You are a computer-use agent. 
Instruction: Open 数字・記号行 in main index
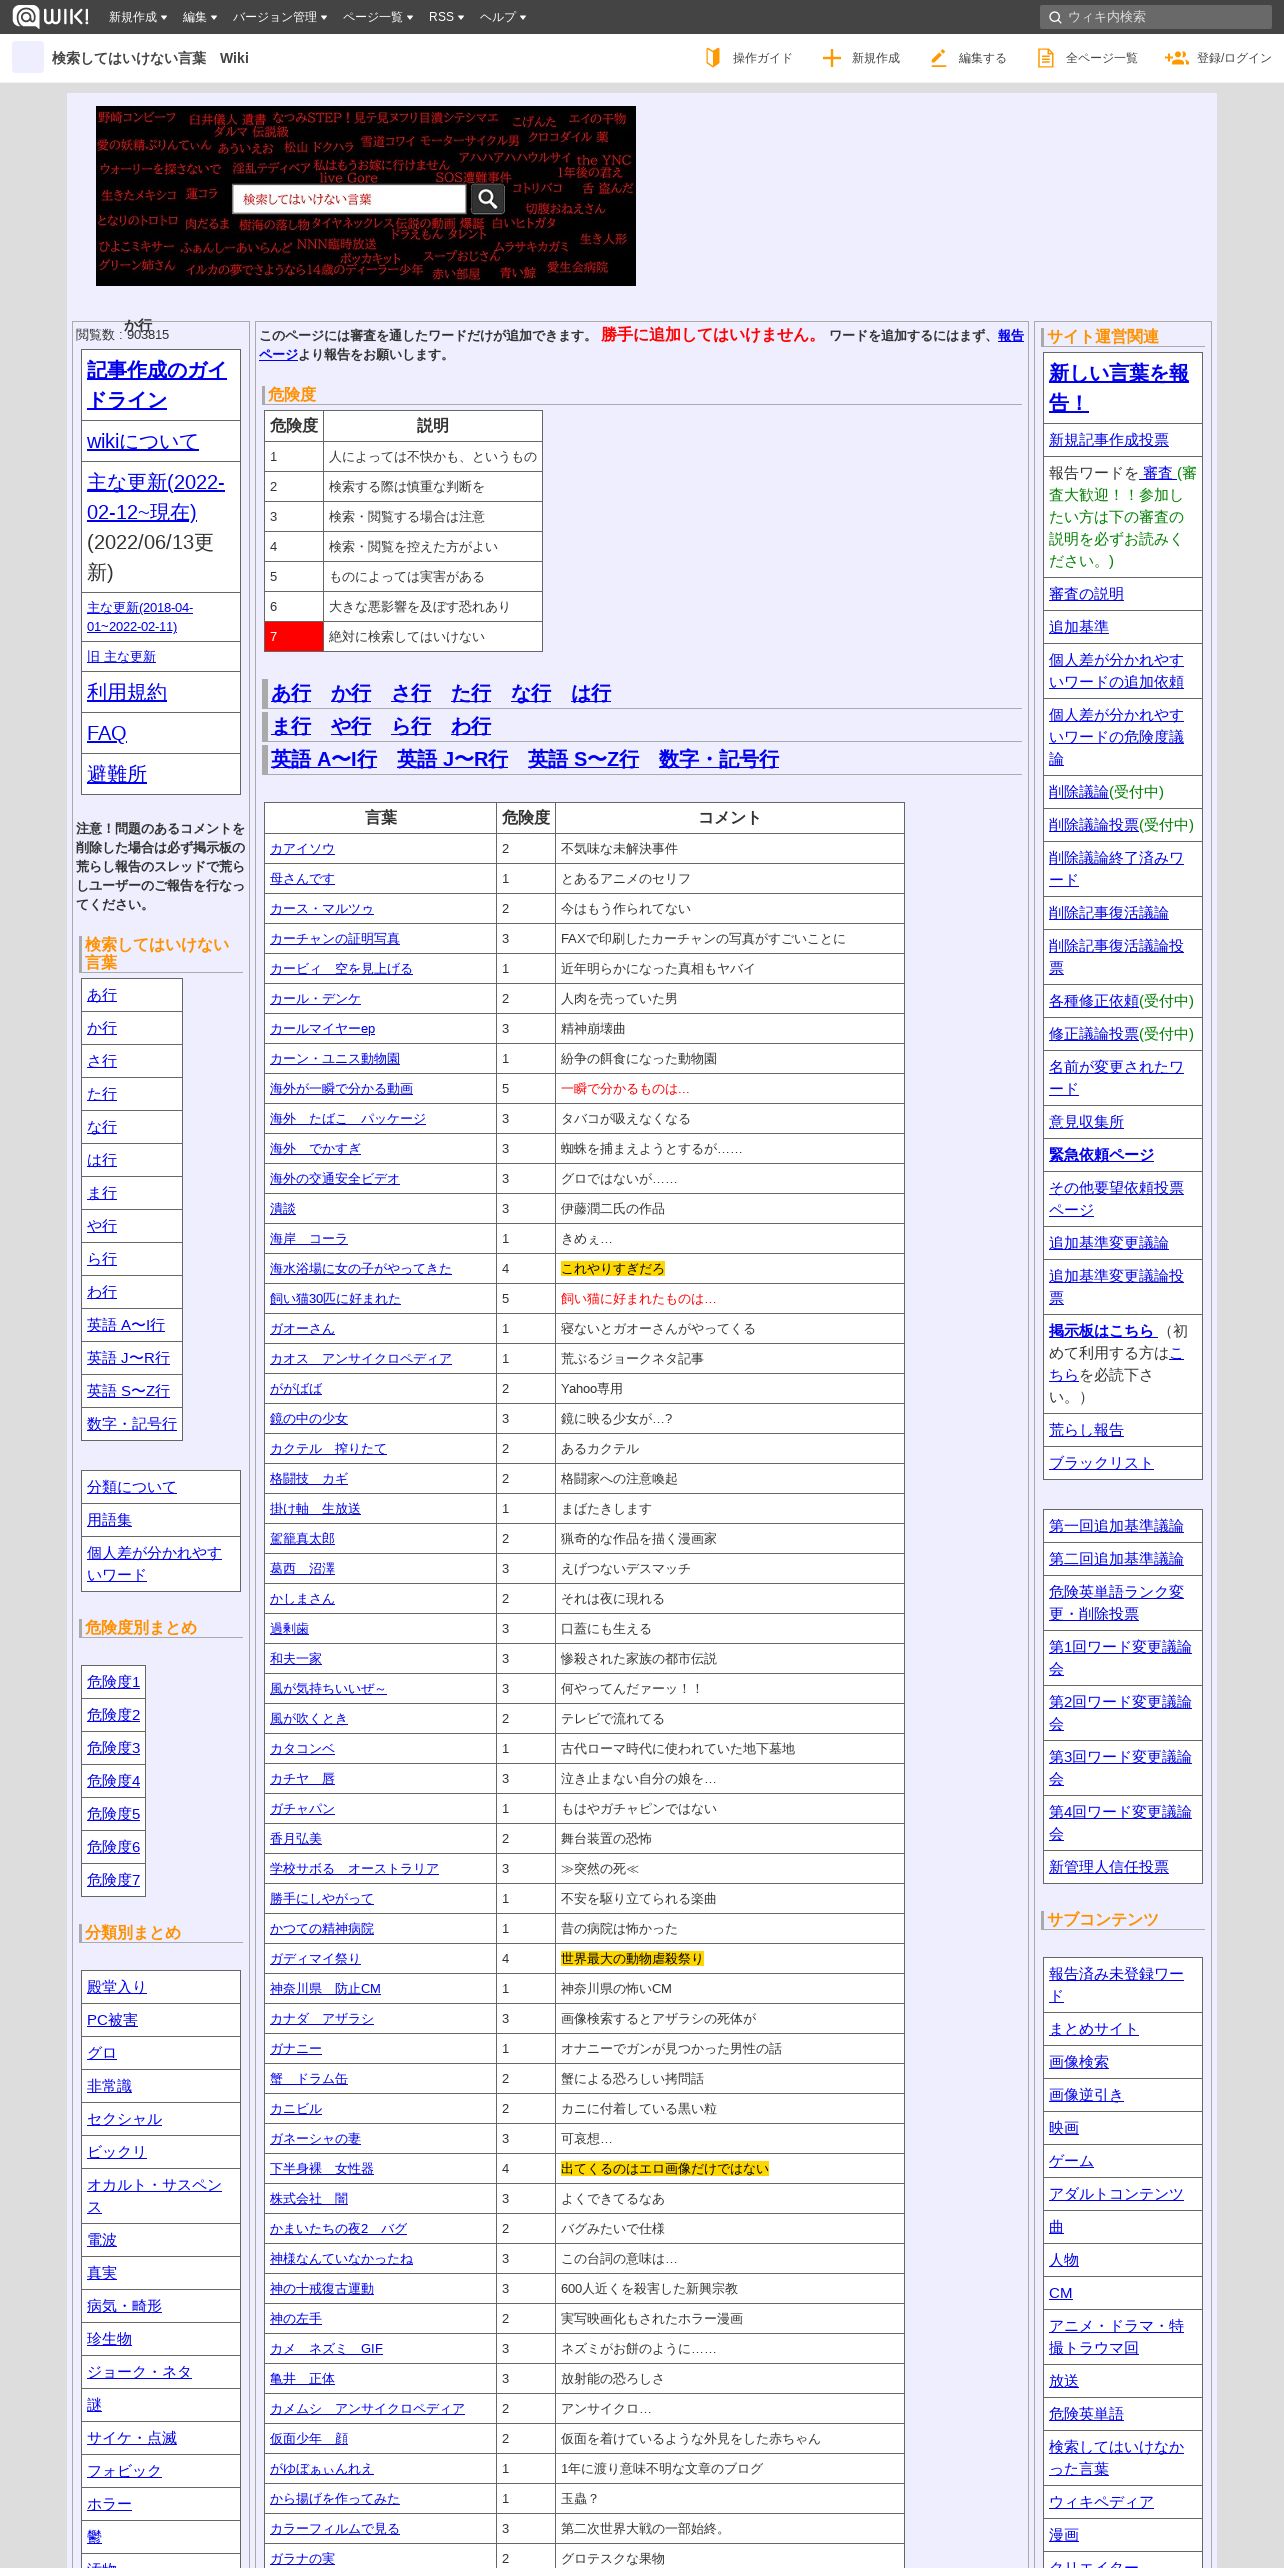(x=719, y=759)
